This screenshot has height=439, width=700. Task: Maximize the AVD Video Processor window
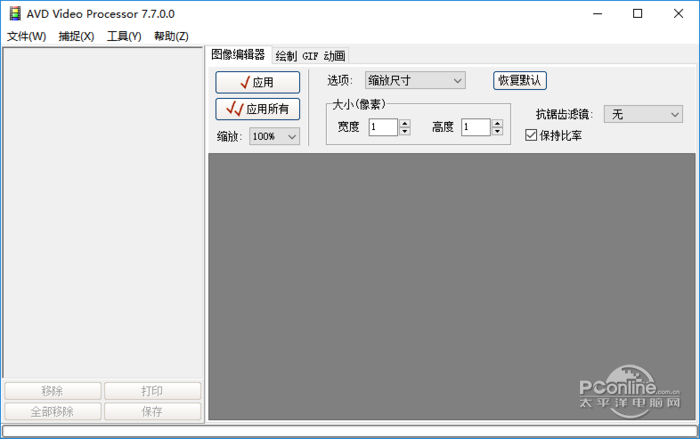coord(638,14)
